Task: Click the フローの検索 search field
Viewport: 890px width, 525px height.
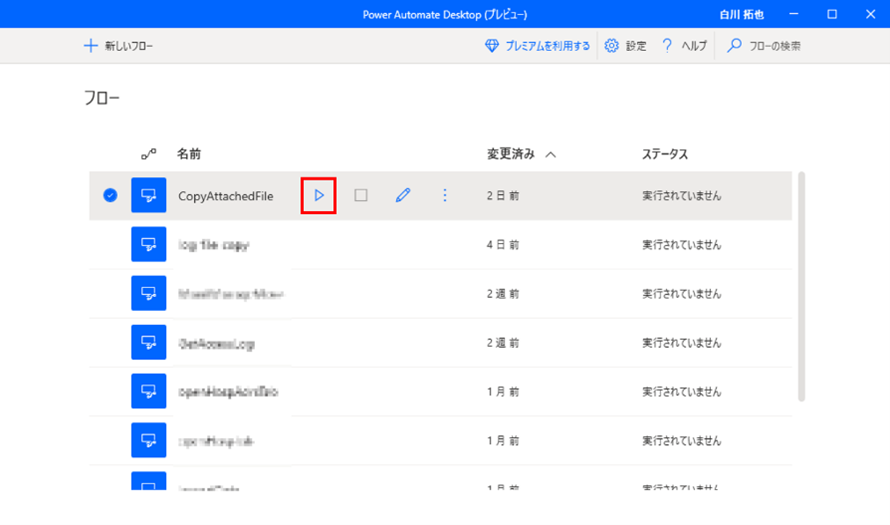Action: (763, 46)
